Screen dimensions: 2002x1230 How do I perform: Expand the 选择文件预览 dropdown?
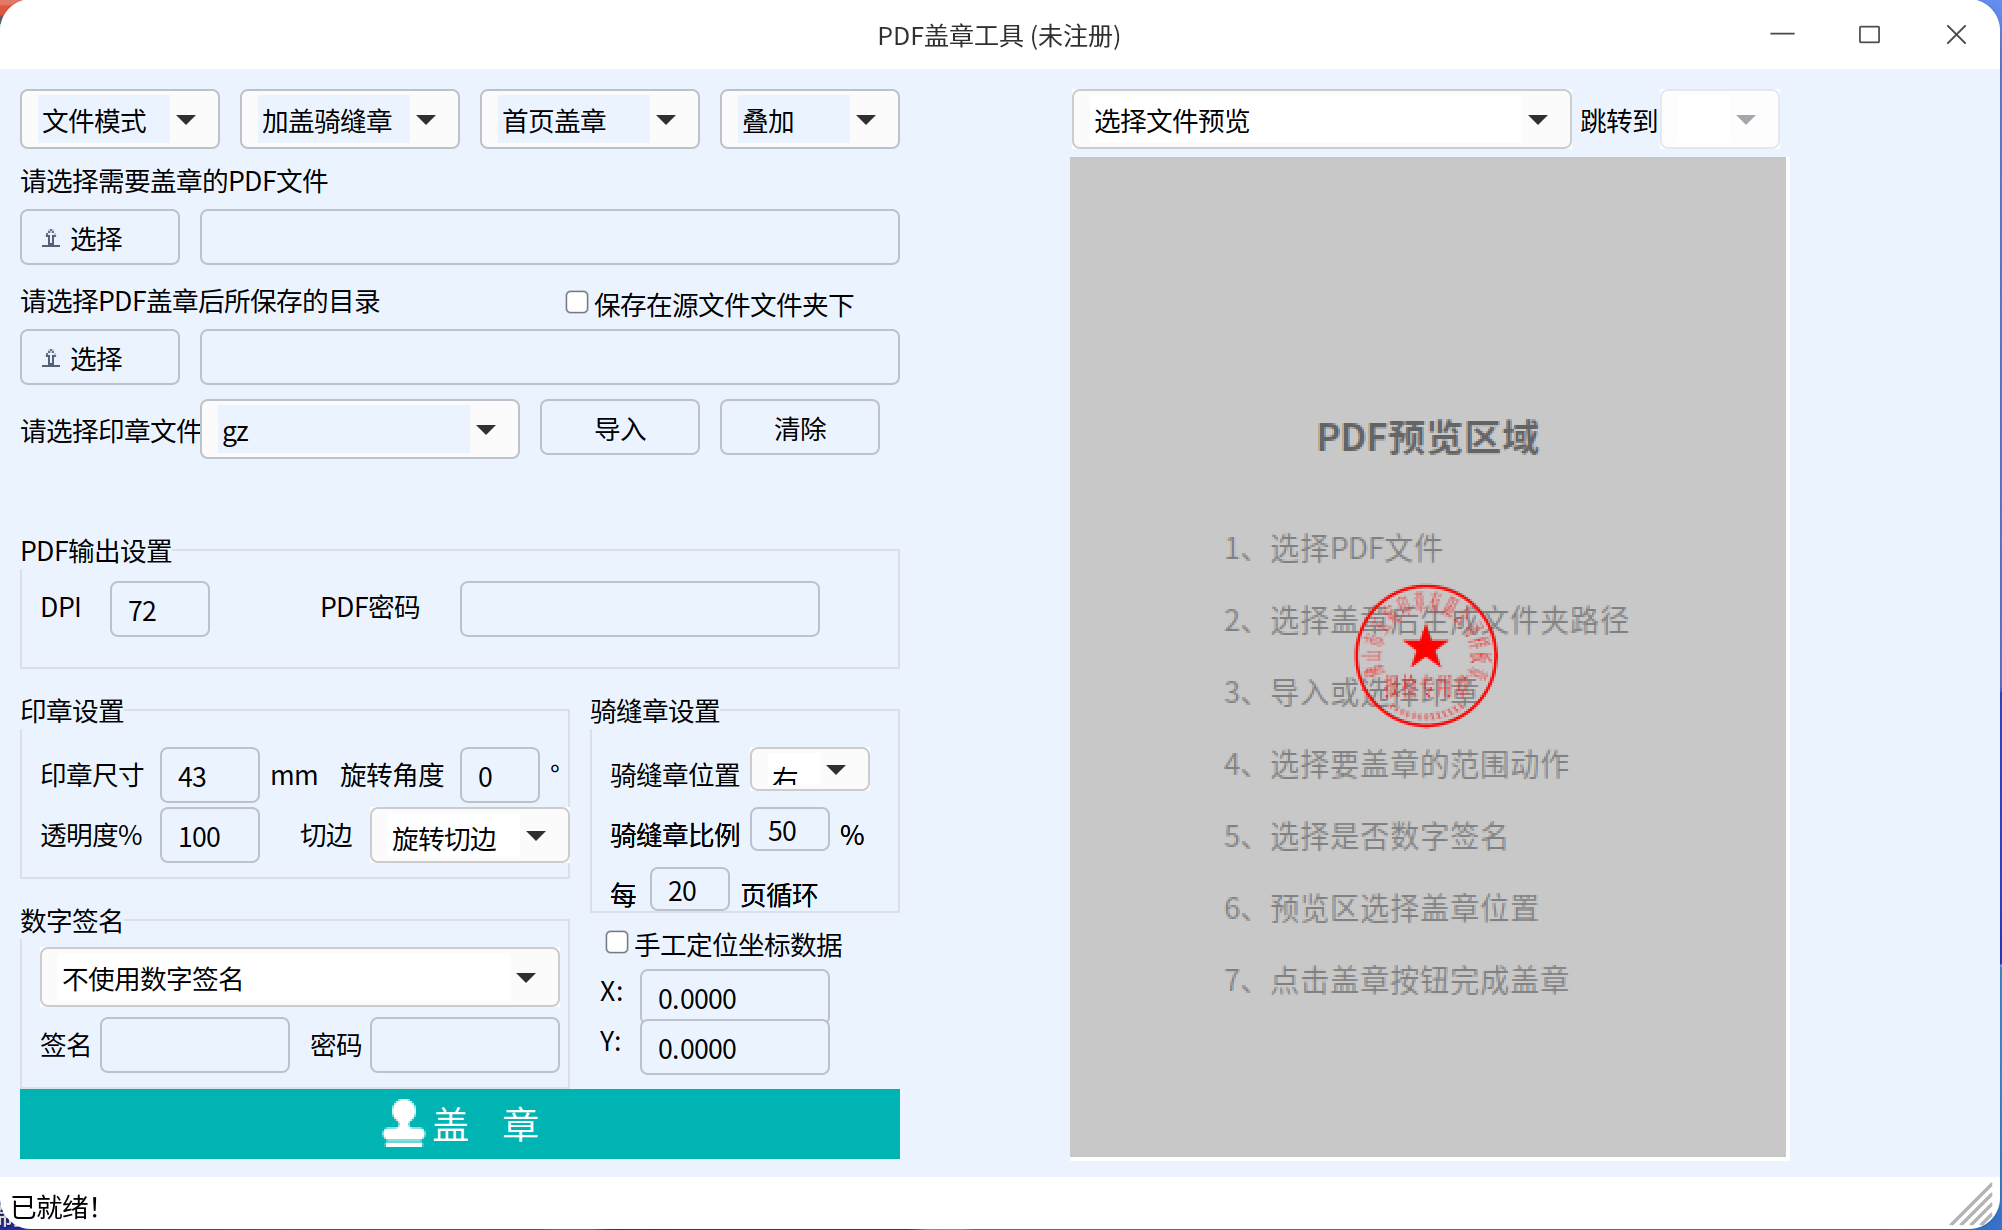1321,120
